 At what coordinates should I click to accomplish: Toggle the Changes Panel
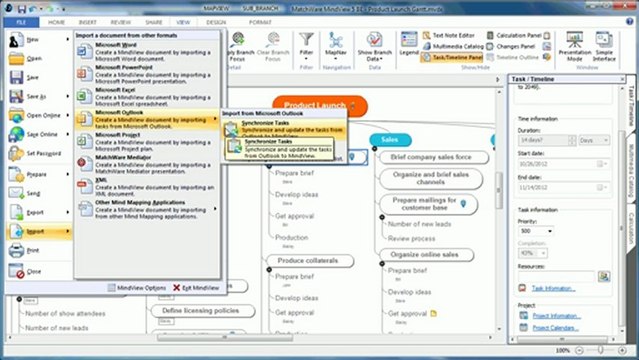[x=511, y=46]
